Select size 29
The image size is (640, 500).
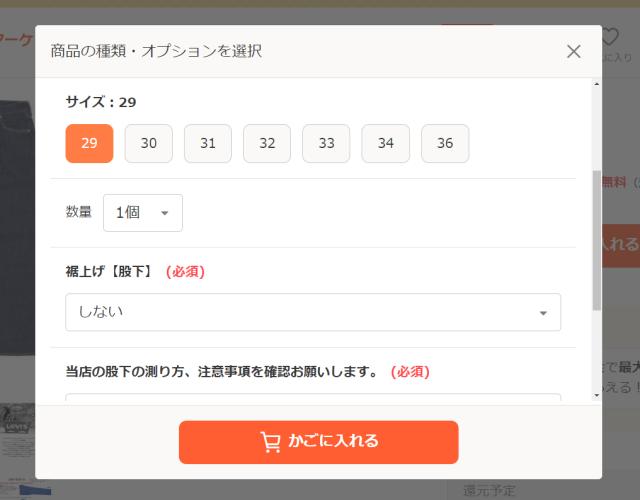click(89, 143)
